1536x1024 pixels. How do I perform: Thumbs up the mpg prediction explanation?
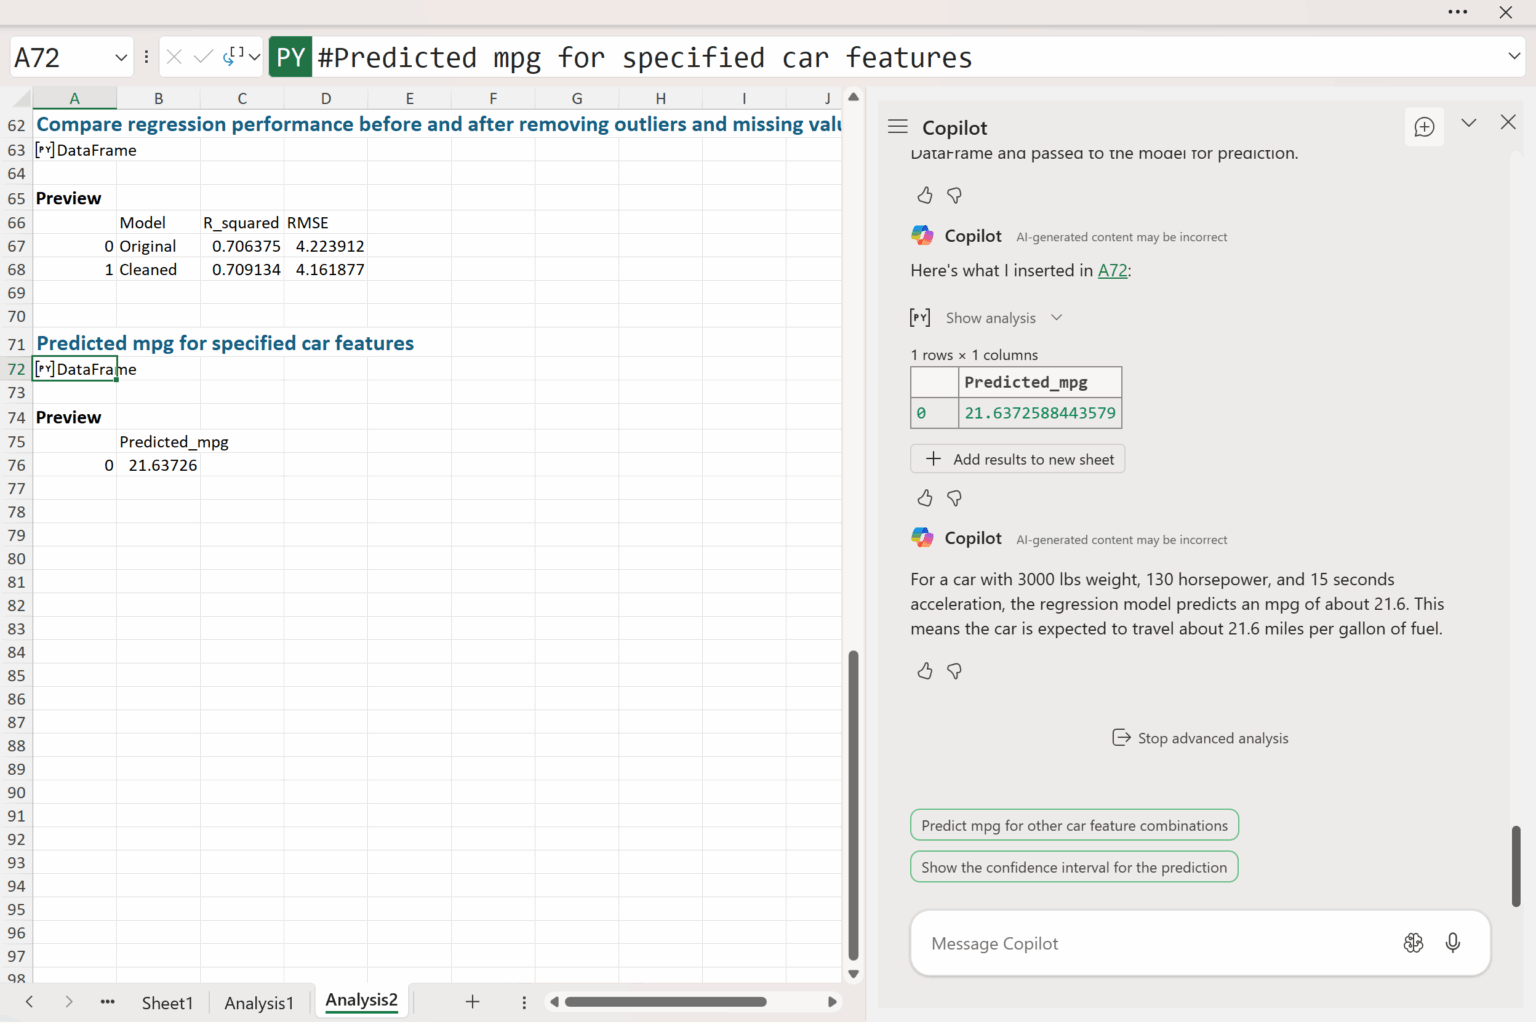tap(925, 671)
